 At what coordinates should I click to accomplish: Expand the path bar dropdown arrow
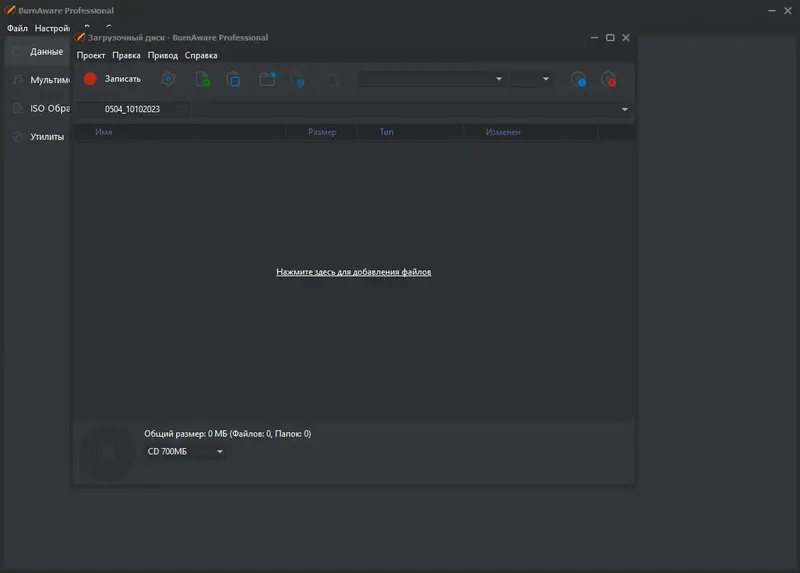coord(624,109)
